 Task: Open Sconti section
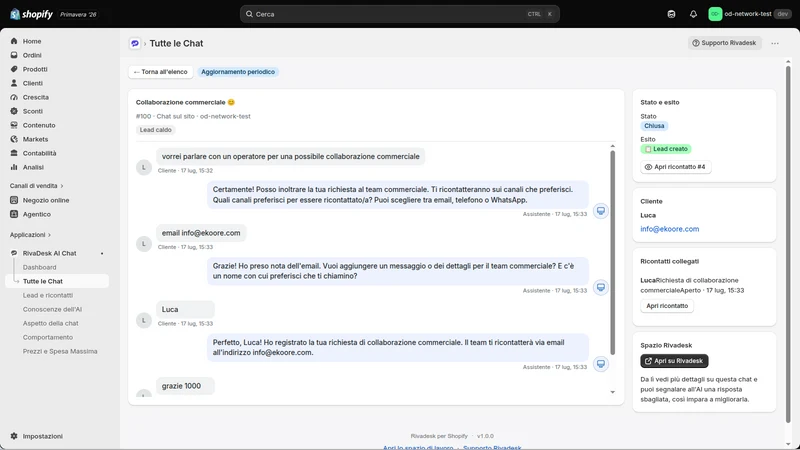[33, 111]
